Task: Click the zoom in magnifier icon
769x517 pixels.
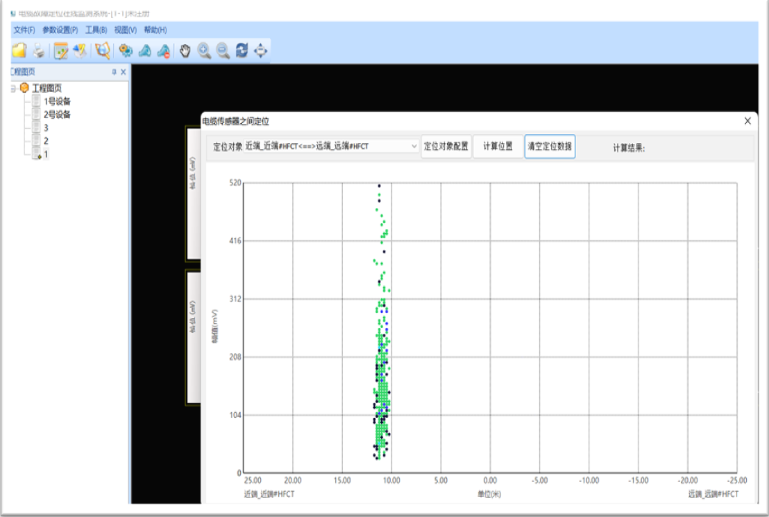Action: [x=204, y=50]
